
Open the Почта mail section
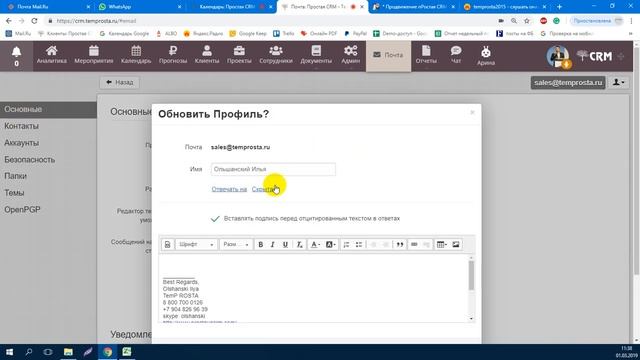388,55
